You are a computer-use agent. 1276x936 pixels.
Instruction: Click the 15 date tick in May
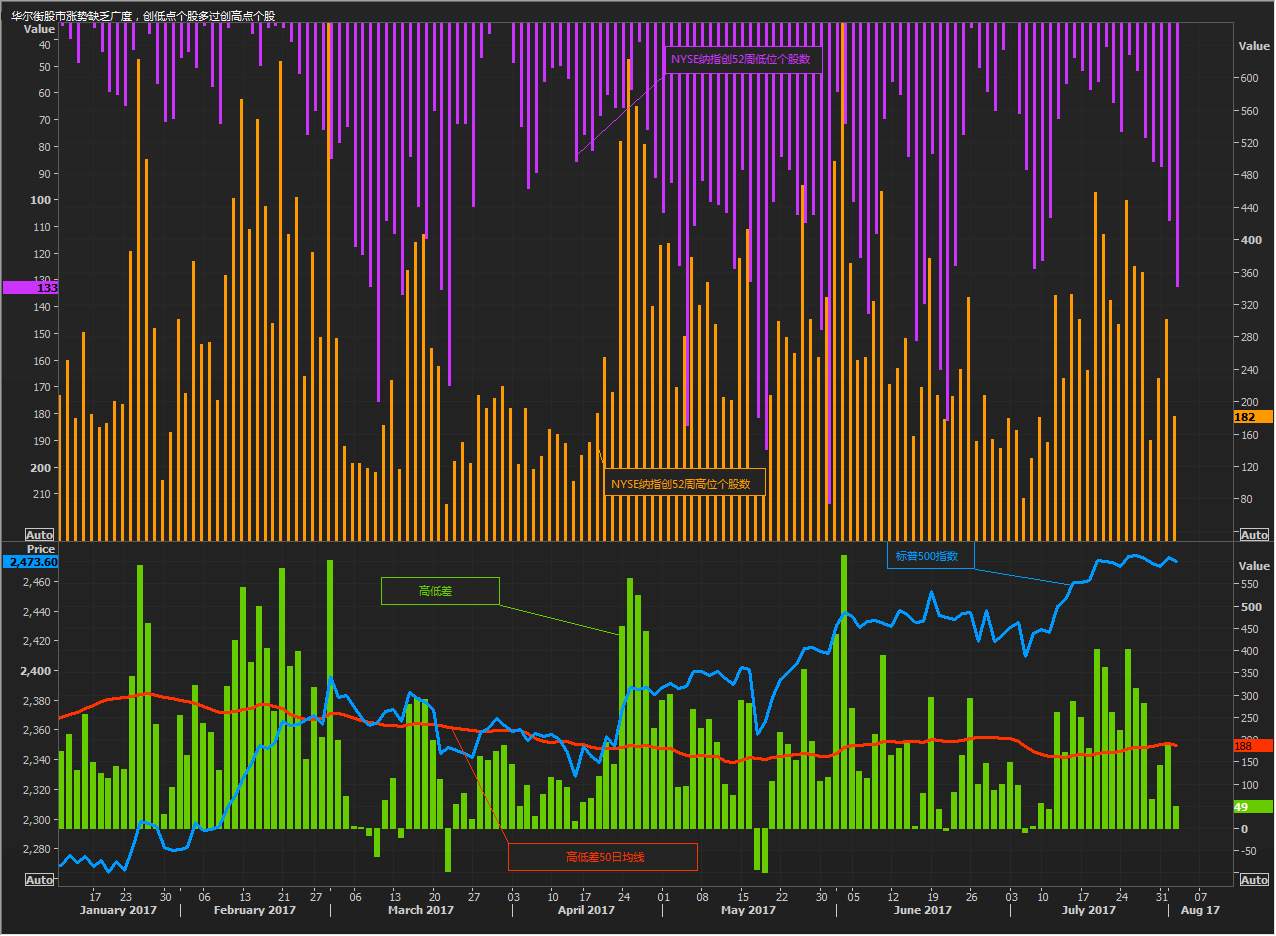pyautogui.click(x=742, y=896)
